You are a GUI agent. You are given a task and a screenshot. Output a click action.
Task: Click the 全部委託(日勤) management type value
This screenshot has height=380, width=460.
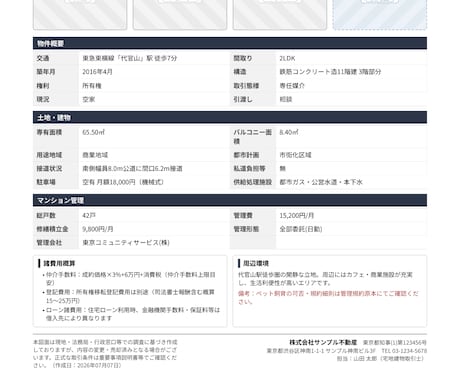(301, 229)
